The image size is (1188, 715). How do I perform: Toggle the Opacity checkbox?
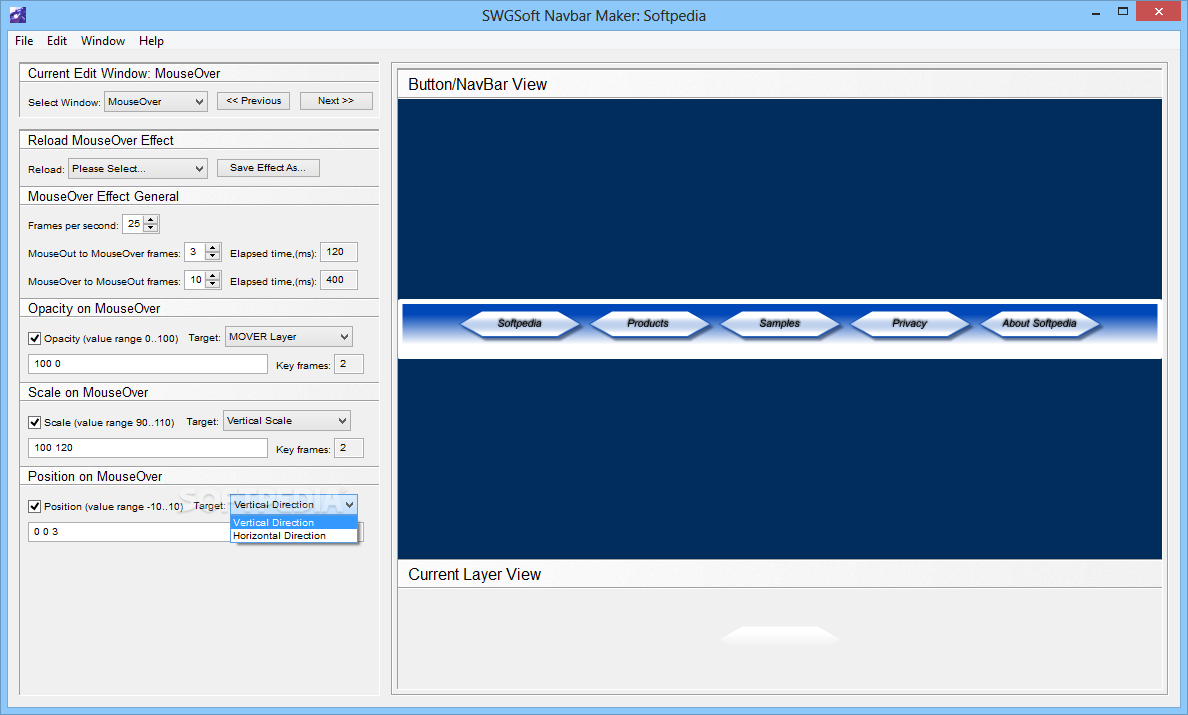34,339
